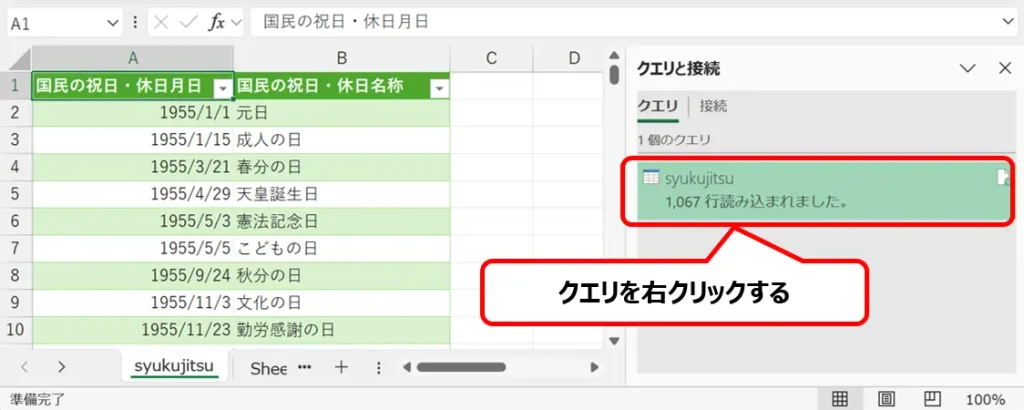This screenshot has width=1024, height=410.
Task: Select all cells via corner triangle
Action: coord(20,61)
